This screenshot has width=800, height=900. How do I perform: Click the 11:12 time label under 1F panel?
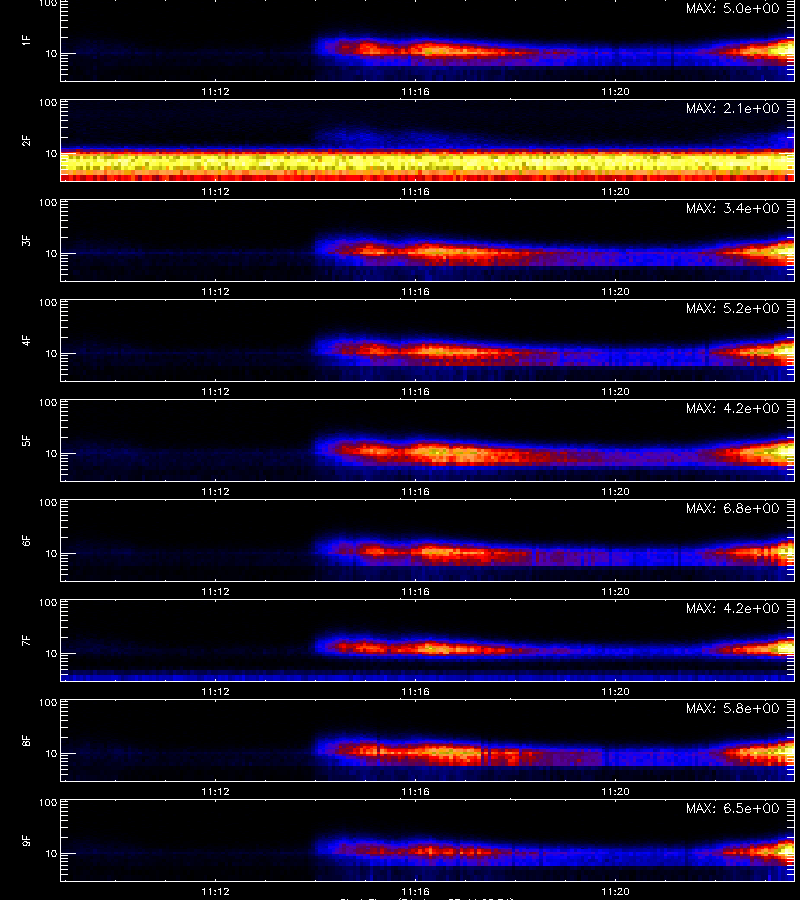pyautogui.click(x=215, y=92)
